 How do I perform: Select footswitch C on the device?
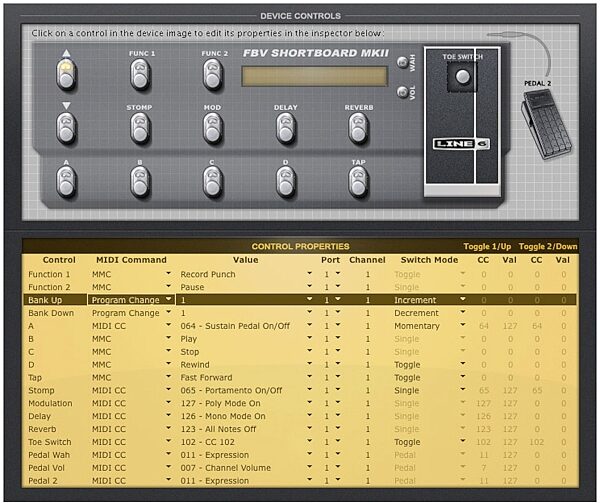[x=213, y=183]
